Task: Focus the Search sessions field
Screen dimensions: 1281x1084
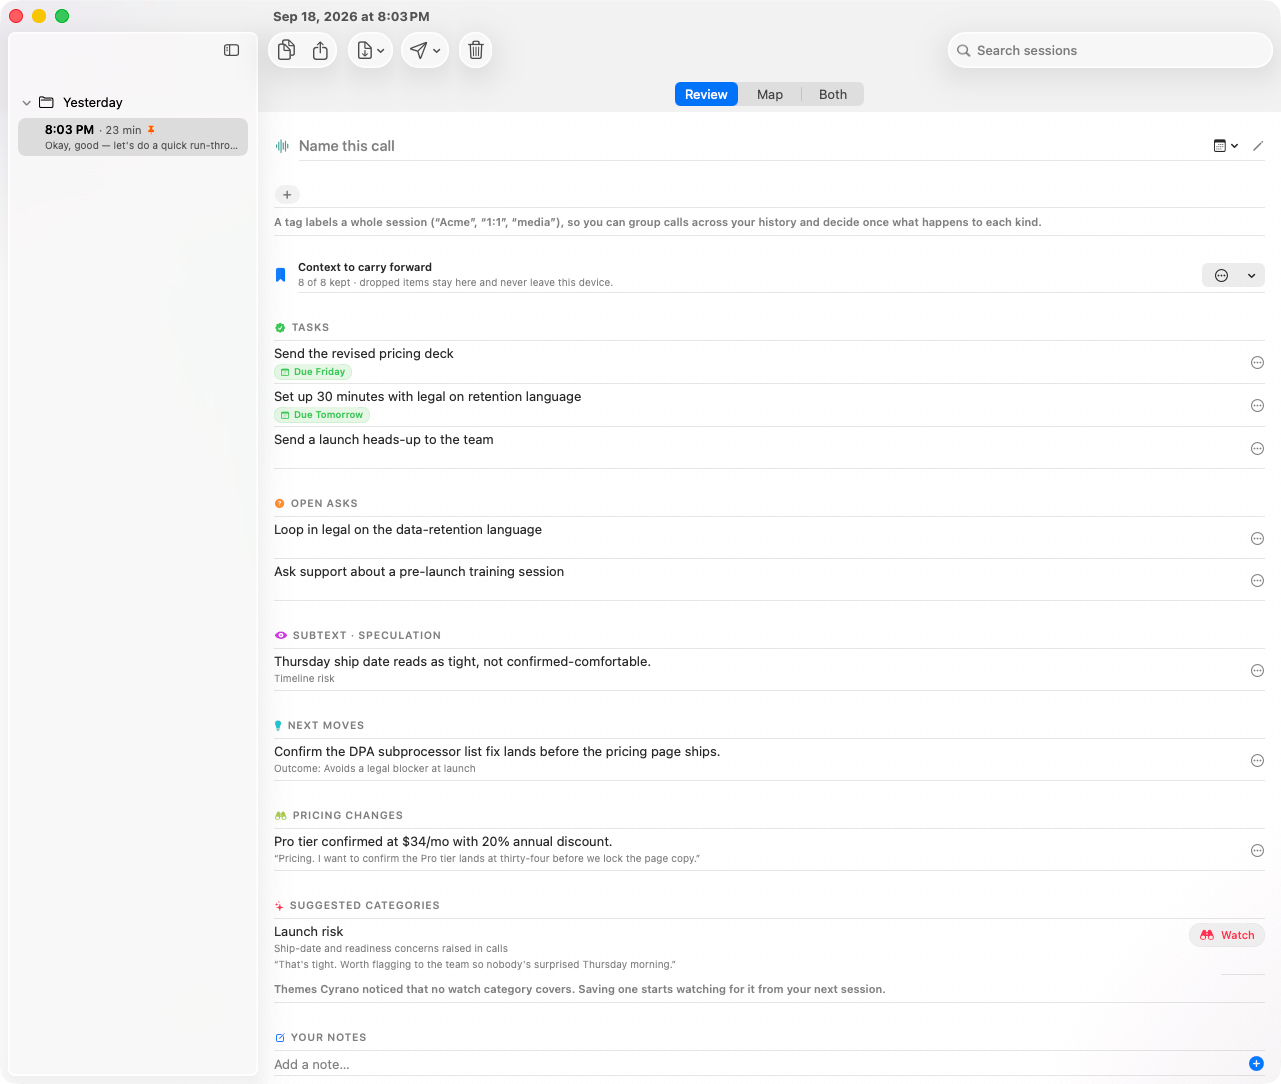Action: point(1109,50)
